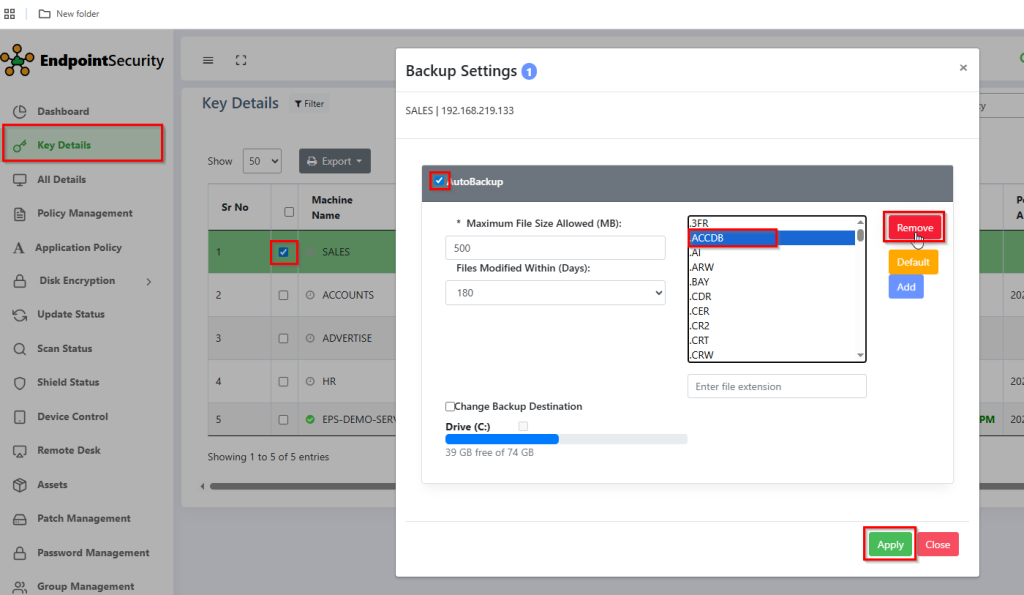Click the Update Status refresh icon

(18, 315)
